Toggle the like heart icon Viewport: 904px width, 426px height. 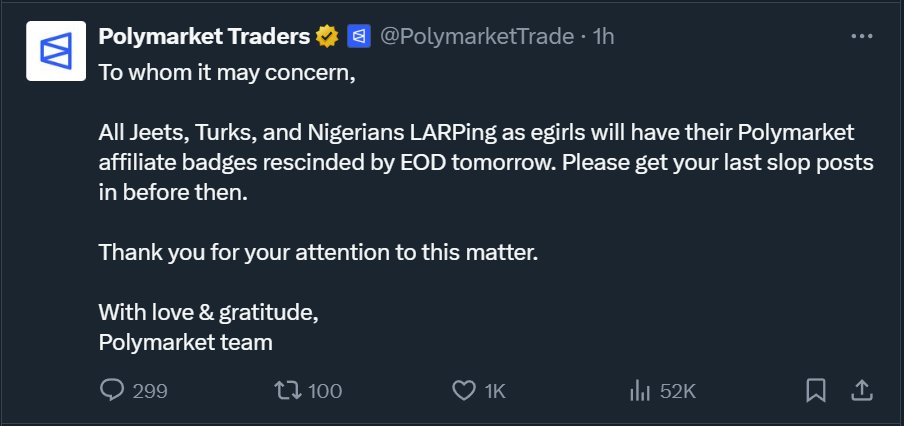coord(463,391)
